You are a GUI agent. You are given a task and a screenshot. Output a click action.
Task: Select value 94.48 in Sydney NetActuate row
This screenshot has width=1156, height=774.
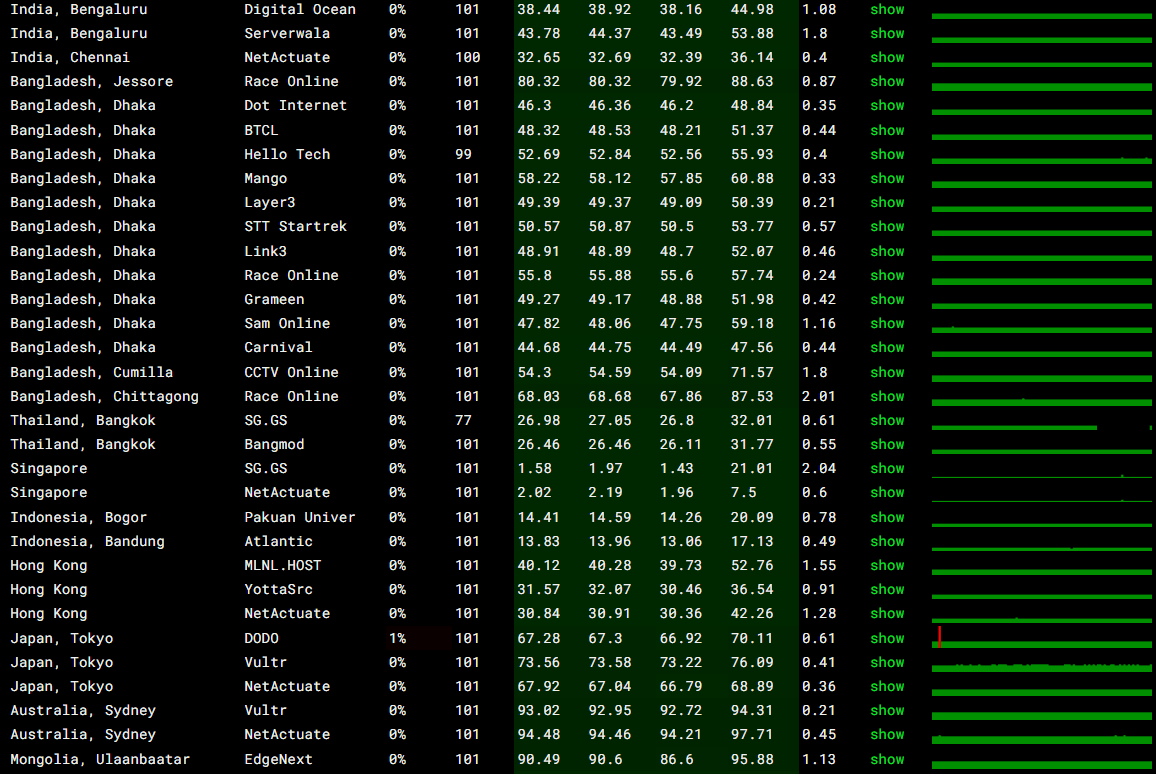[x=538, y=735]
